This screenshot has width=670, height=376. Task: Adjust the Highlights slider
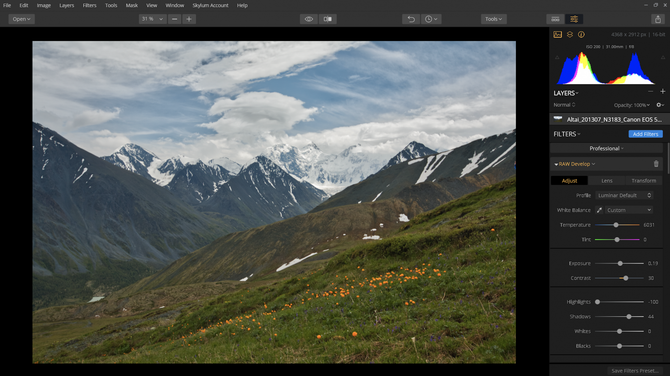[x=619, y=302]
